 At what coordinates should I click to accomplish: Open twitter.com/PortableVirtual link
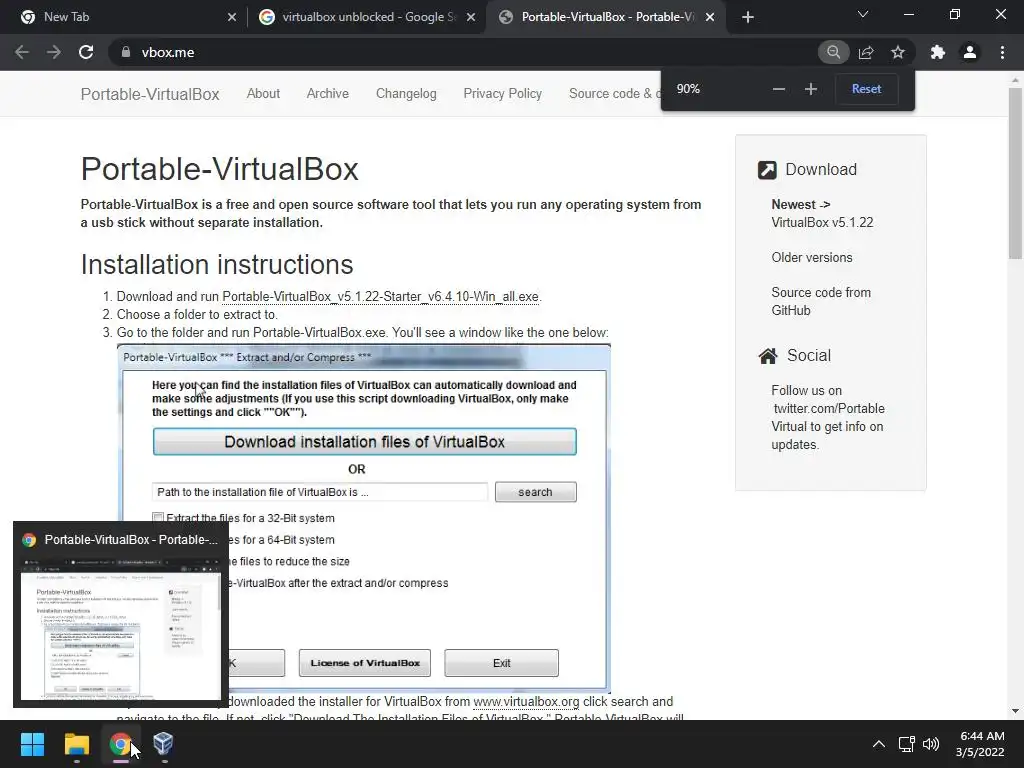point(829,417)
